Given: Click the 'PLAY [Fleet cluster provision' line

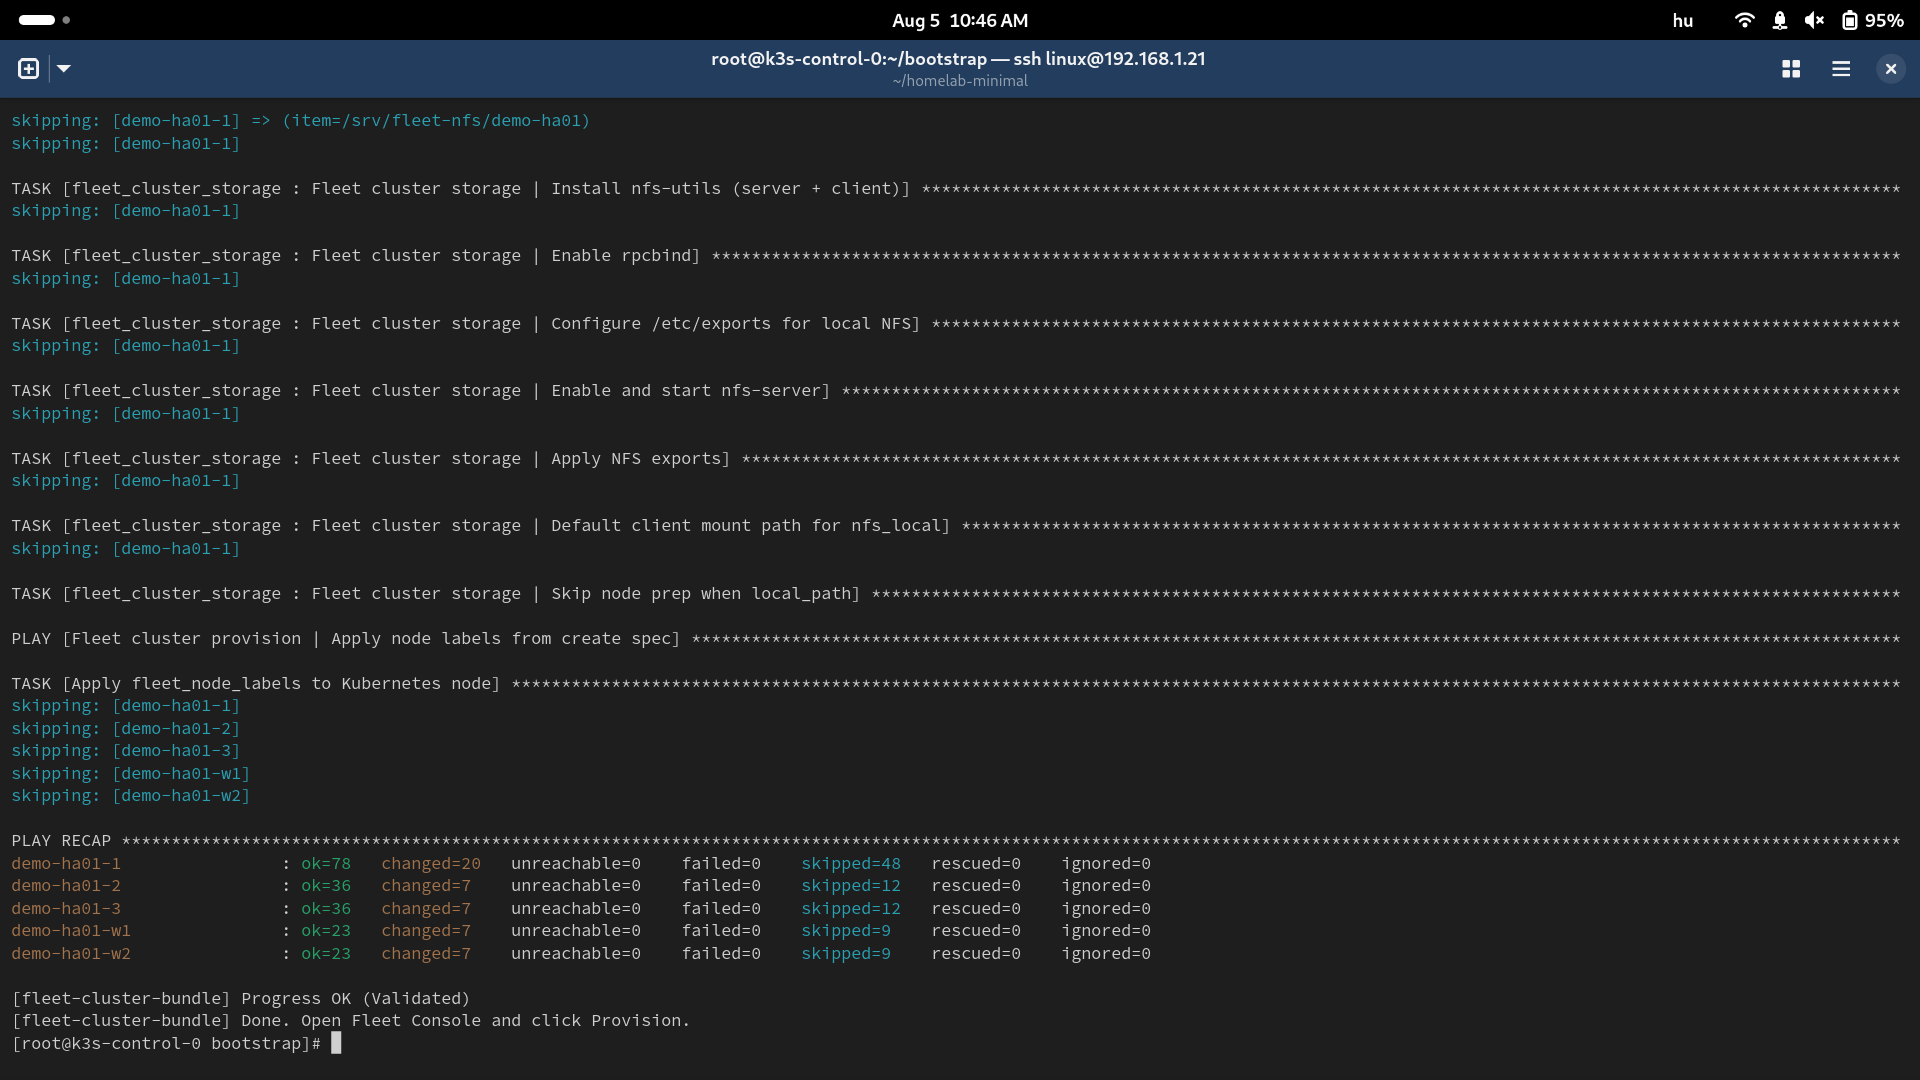Looking at the screenshot, I should tap(956, 639).
